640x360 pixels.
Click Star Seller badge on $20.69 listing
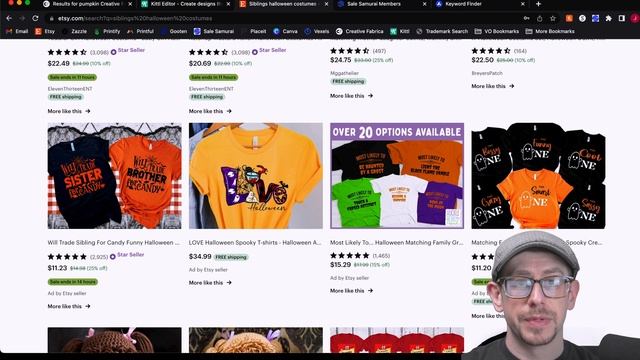(x=269, y=50)
